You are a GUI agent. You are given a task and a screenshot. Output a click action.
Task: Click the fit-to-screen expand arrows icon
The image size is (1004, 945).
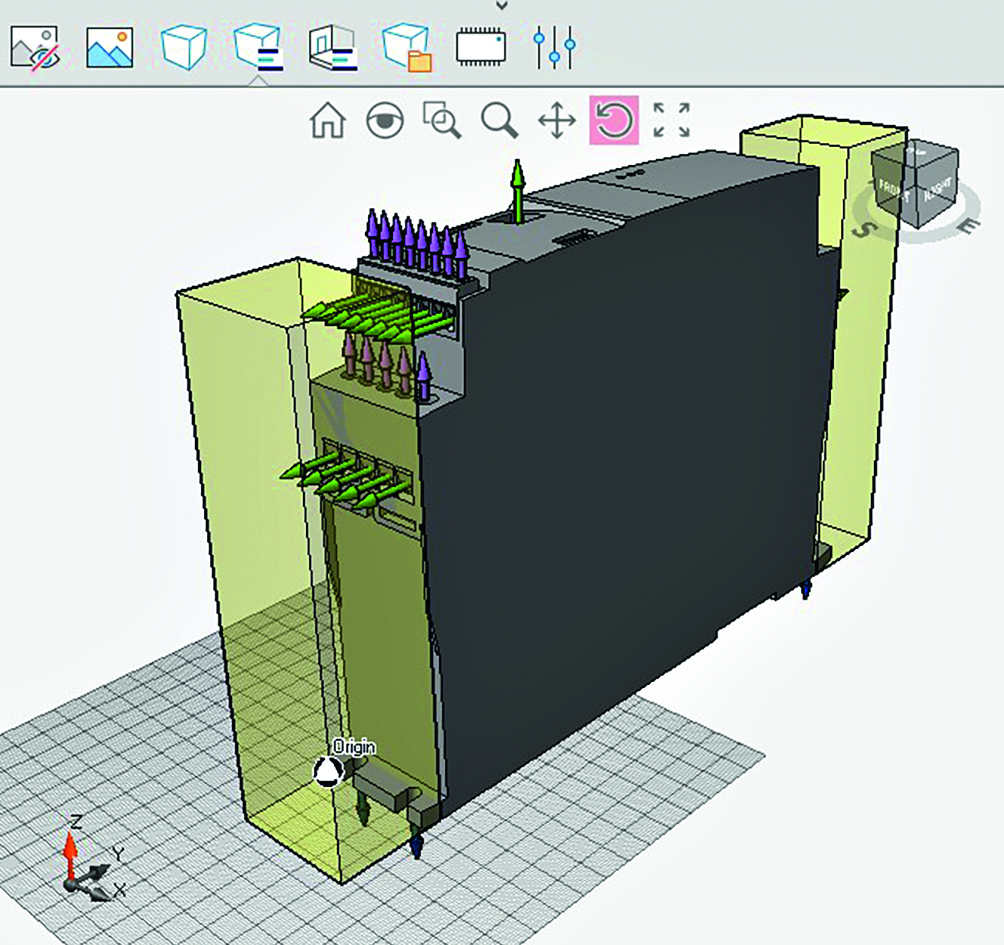672,120
